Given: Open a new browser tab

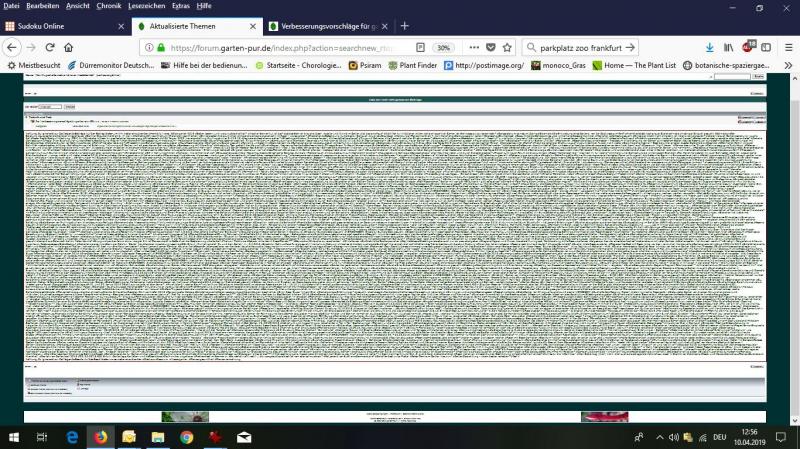Looking at the screenshot, I should [404, 26].
